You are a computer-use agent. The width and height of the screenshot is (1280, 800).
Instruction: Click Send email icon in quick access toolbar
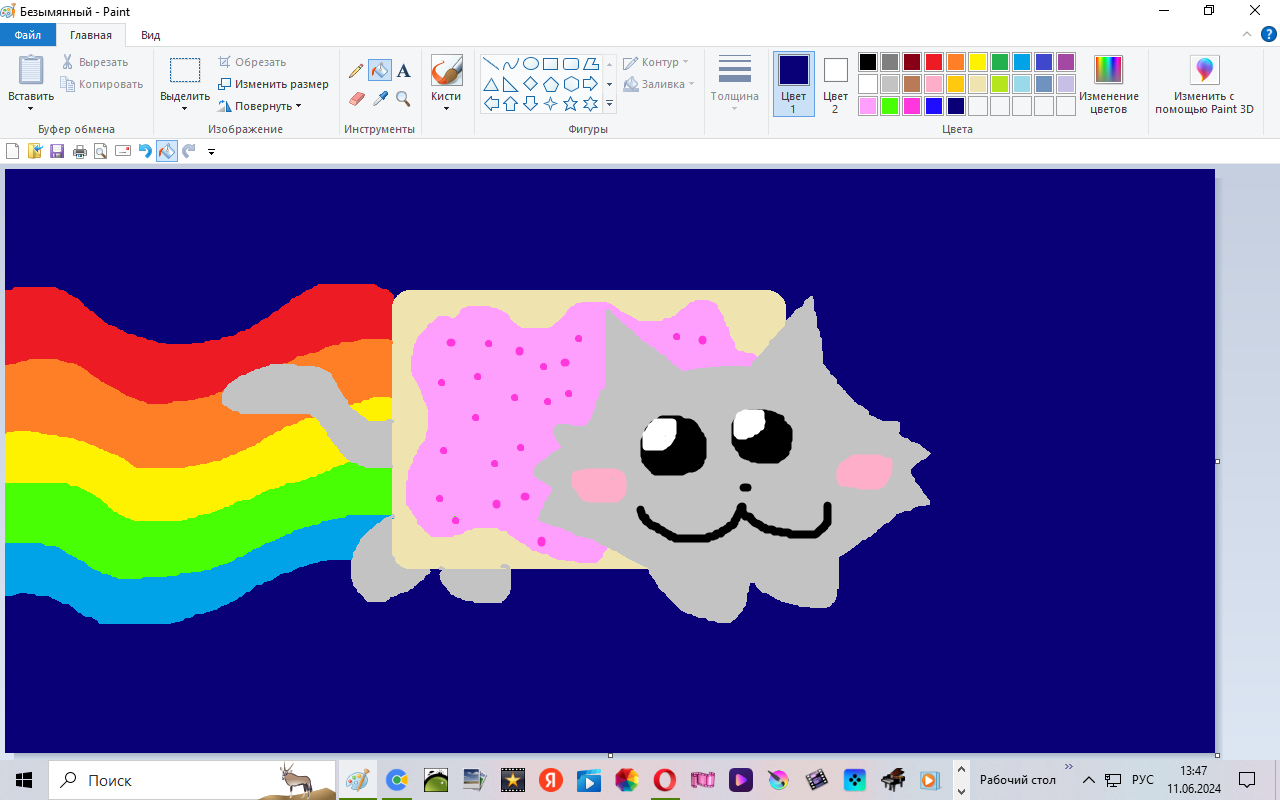click(x=123, y=151)
